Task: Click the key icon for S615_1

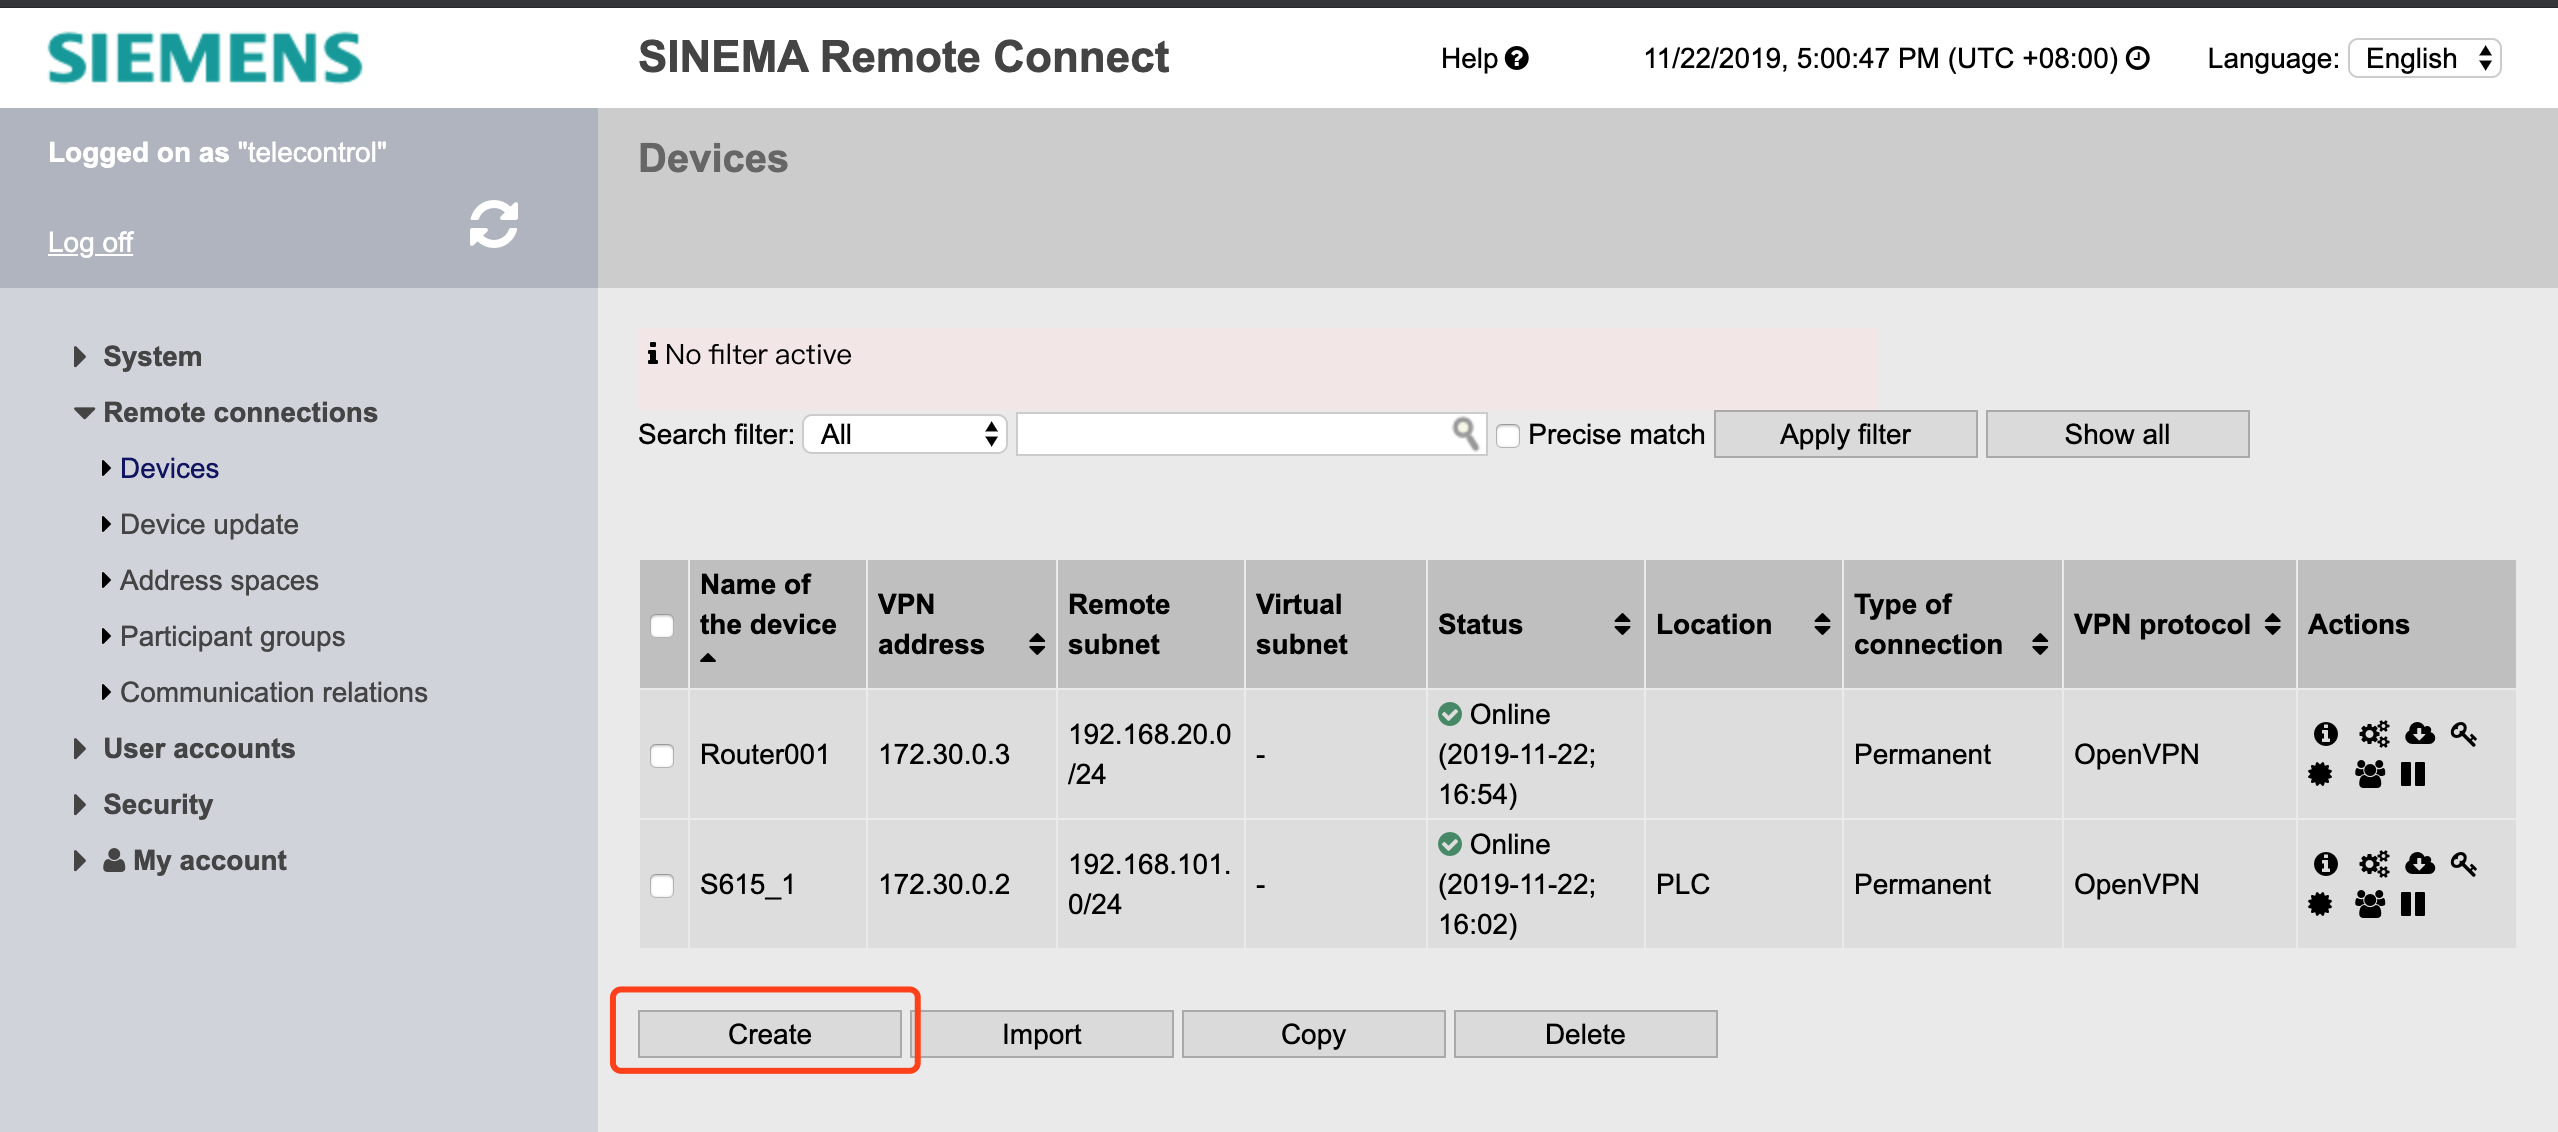Action: coord(2463,863)
